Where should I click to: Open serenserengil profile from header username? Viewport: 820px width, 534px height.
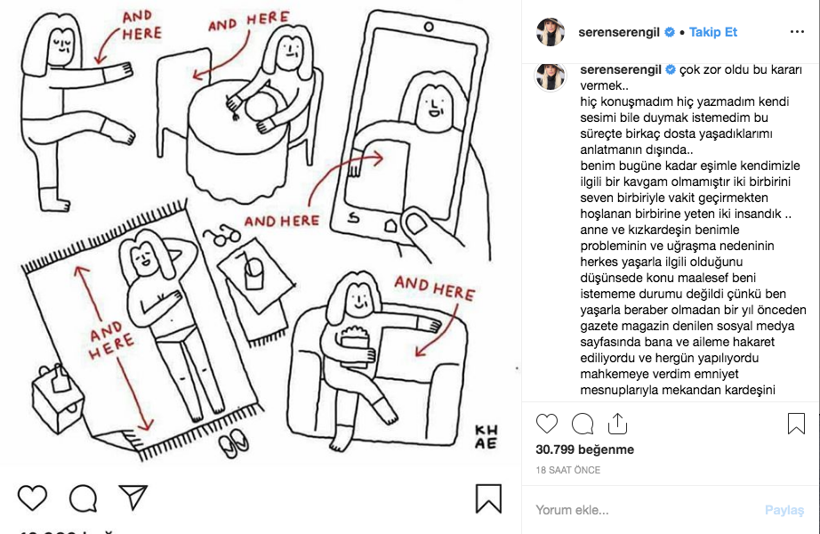pos(619,32)
